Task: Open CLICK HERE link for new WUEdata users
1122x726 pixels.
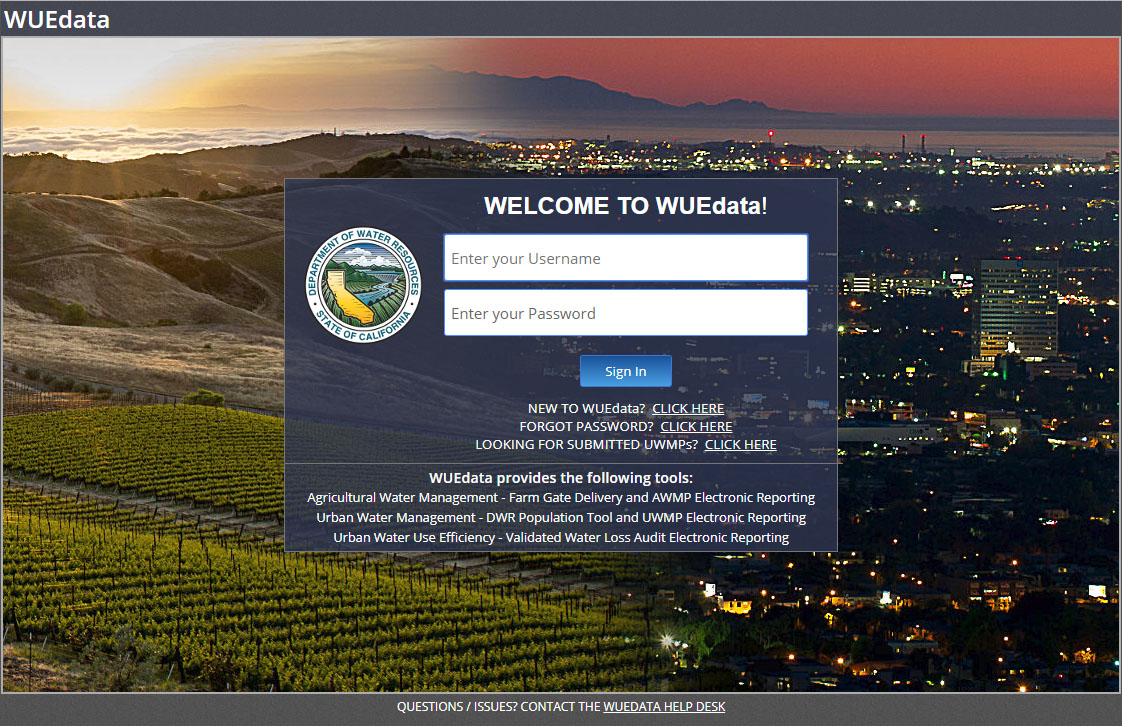Action: tap(688, 408)
